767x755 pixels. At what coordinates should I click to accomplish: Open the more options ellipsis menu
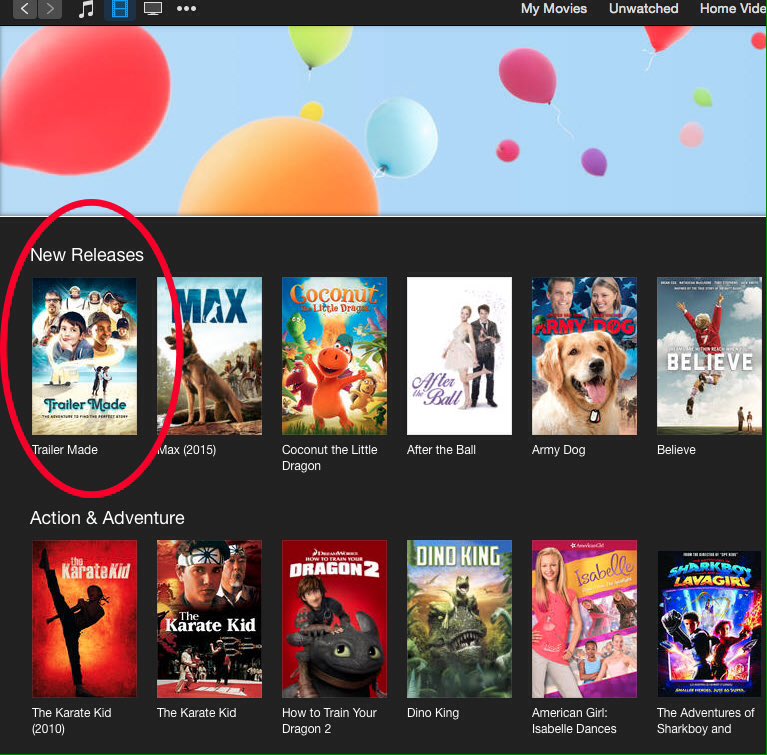(x=186, y=8)
